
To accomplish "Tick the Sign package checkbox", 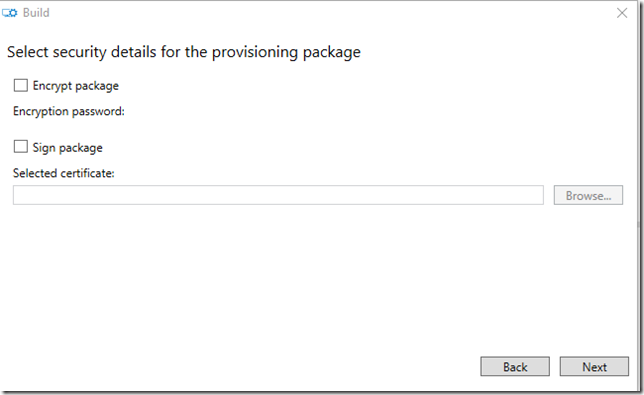I will coord(21,147).
